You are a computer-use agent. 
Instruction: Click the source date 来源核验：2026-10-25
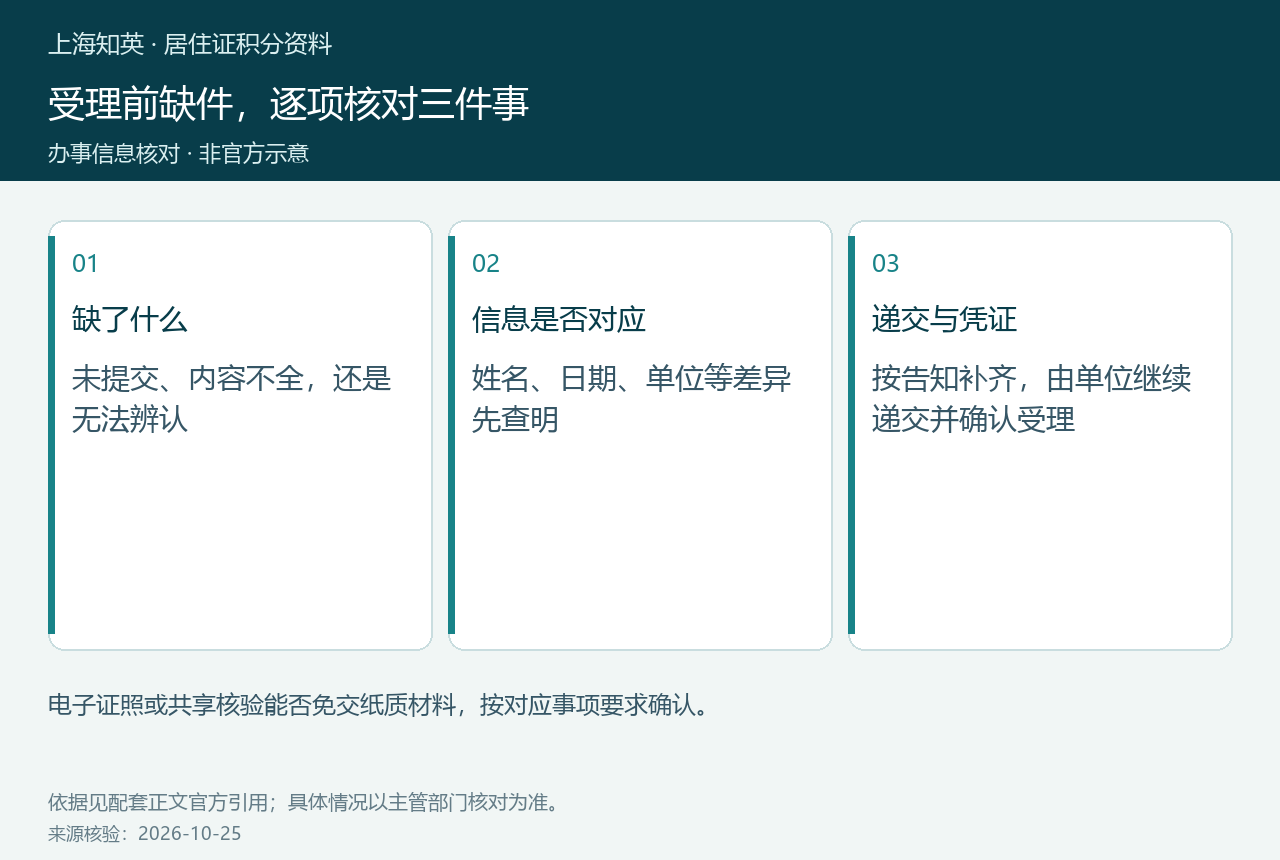pos(145,833)
